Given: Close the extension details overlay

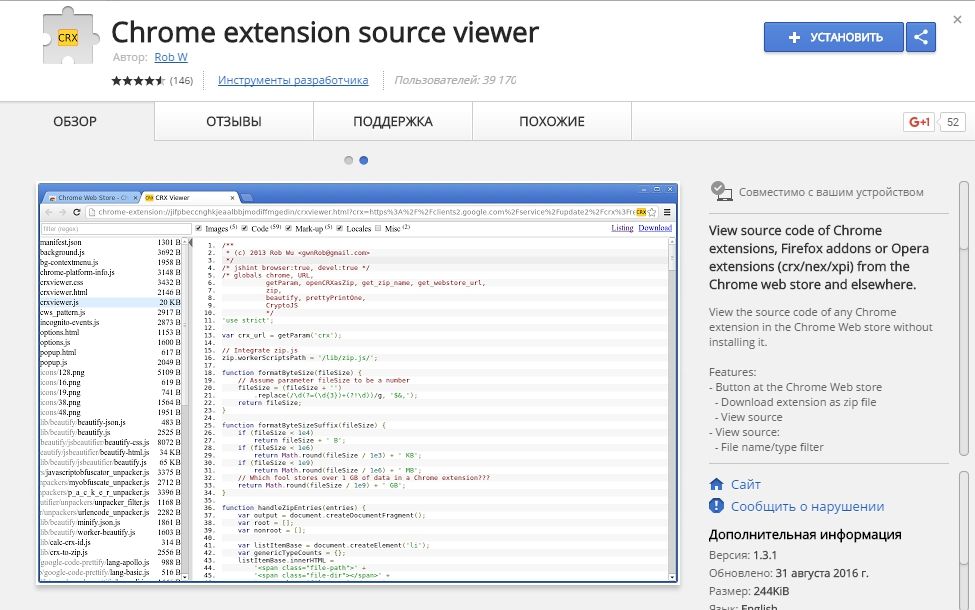Looking at the screenshot, I should tap(958, 20).
